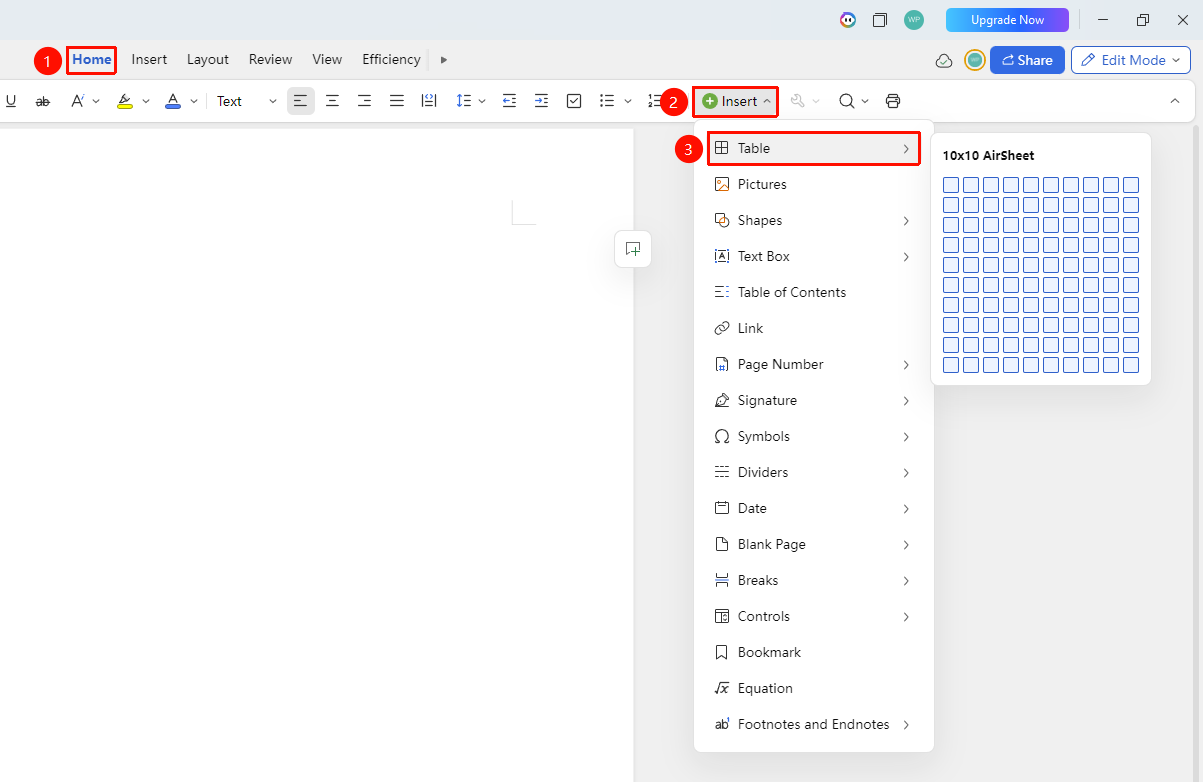The height and width of the screenshot is (782, 1203).
Task: Collapse the toolbar with the up chevron
Action: [x=1174, y=101]
